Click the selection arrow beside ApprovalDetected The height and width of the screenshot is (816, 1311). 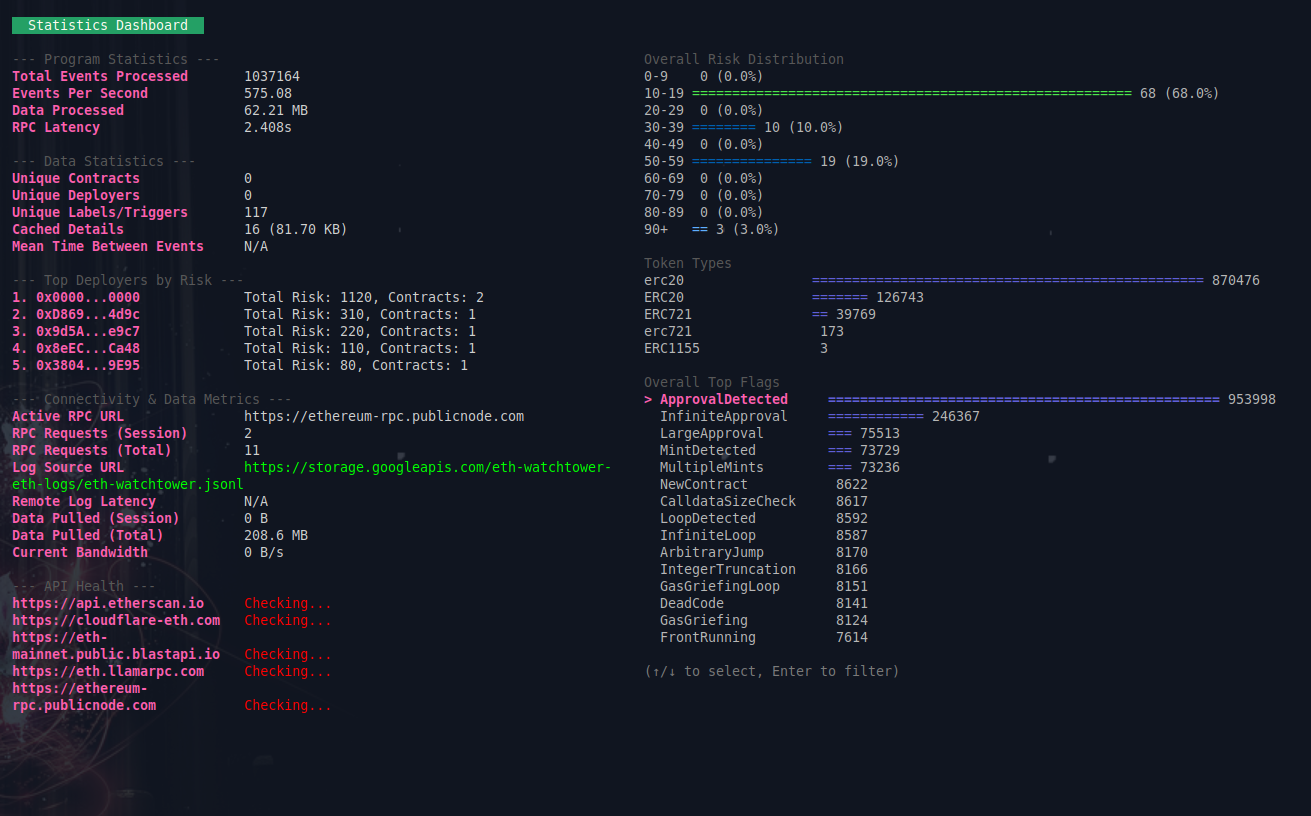[x=648, y=400]
